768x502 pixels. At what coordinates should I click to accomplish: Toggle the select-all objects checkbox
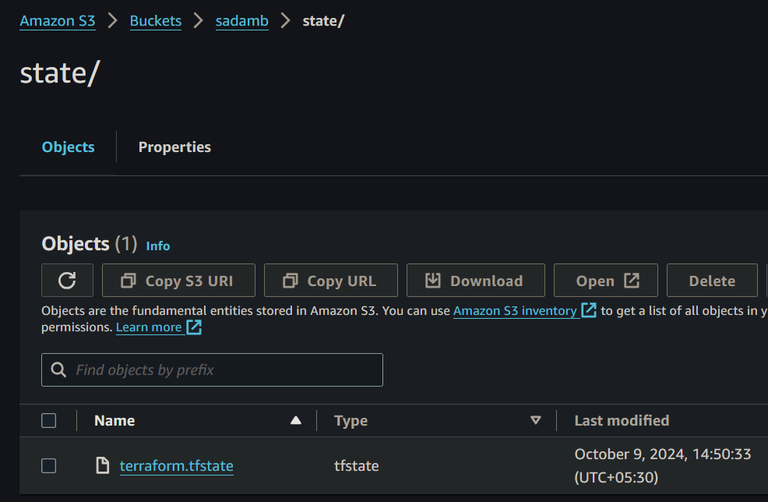point(49,421)
